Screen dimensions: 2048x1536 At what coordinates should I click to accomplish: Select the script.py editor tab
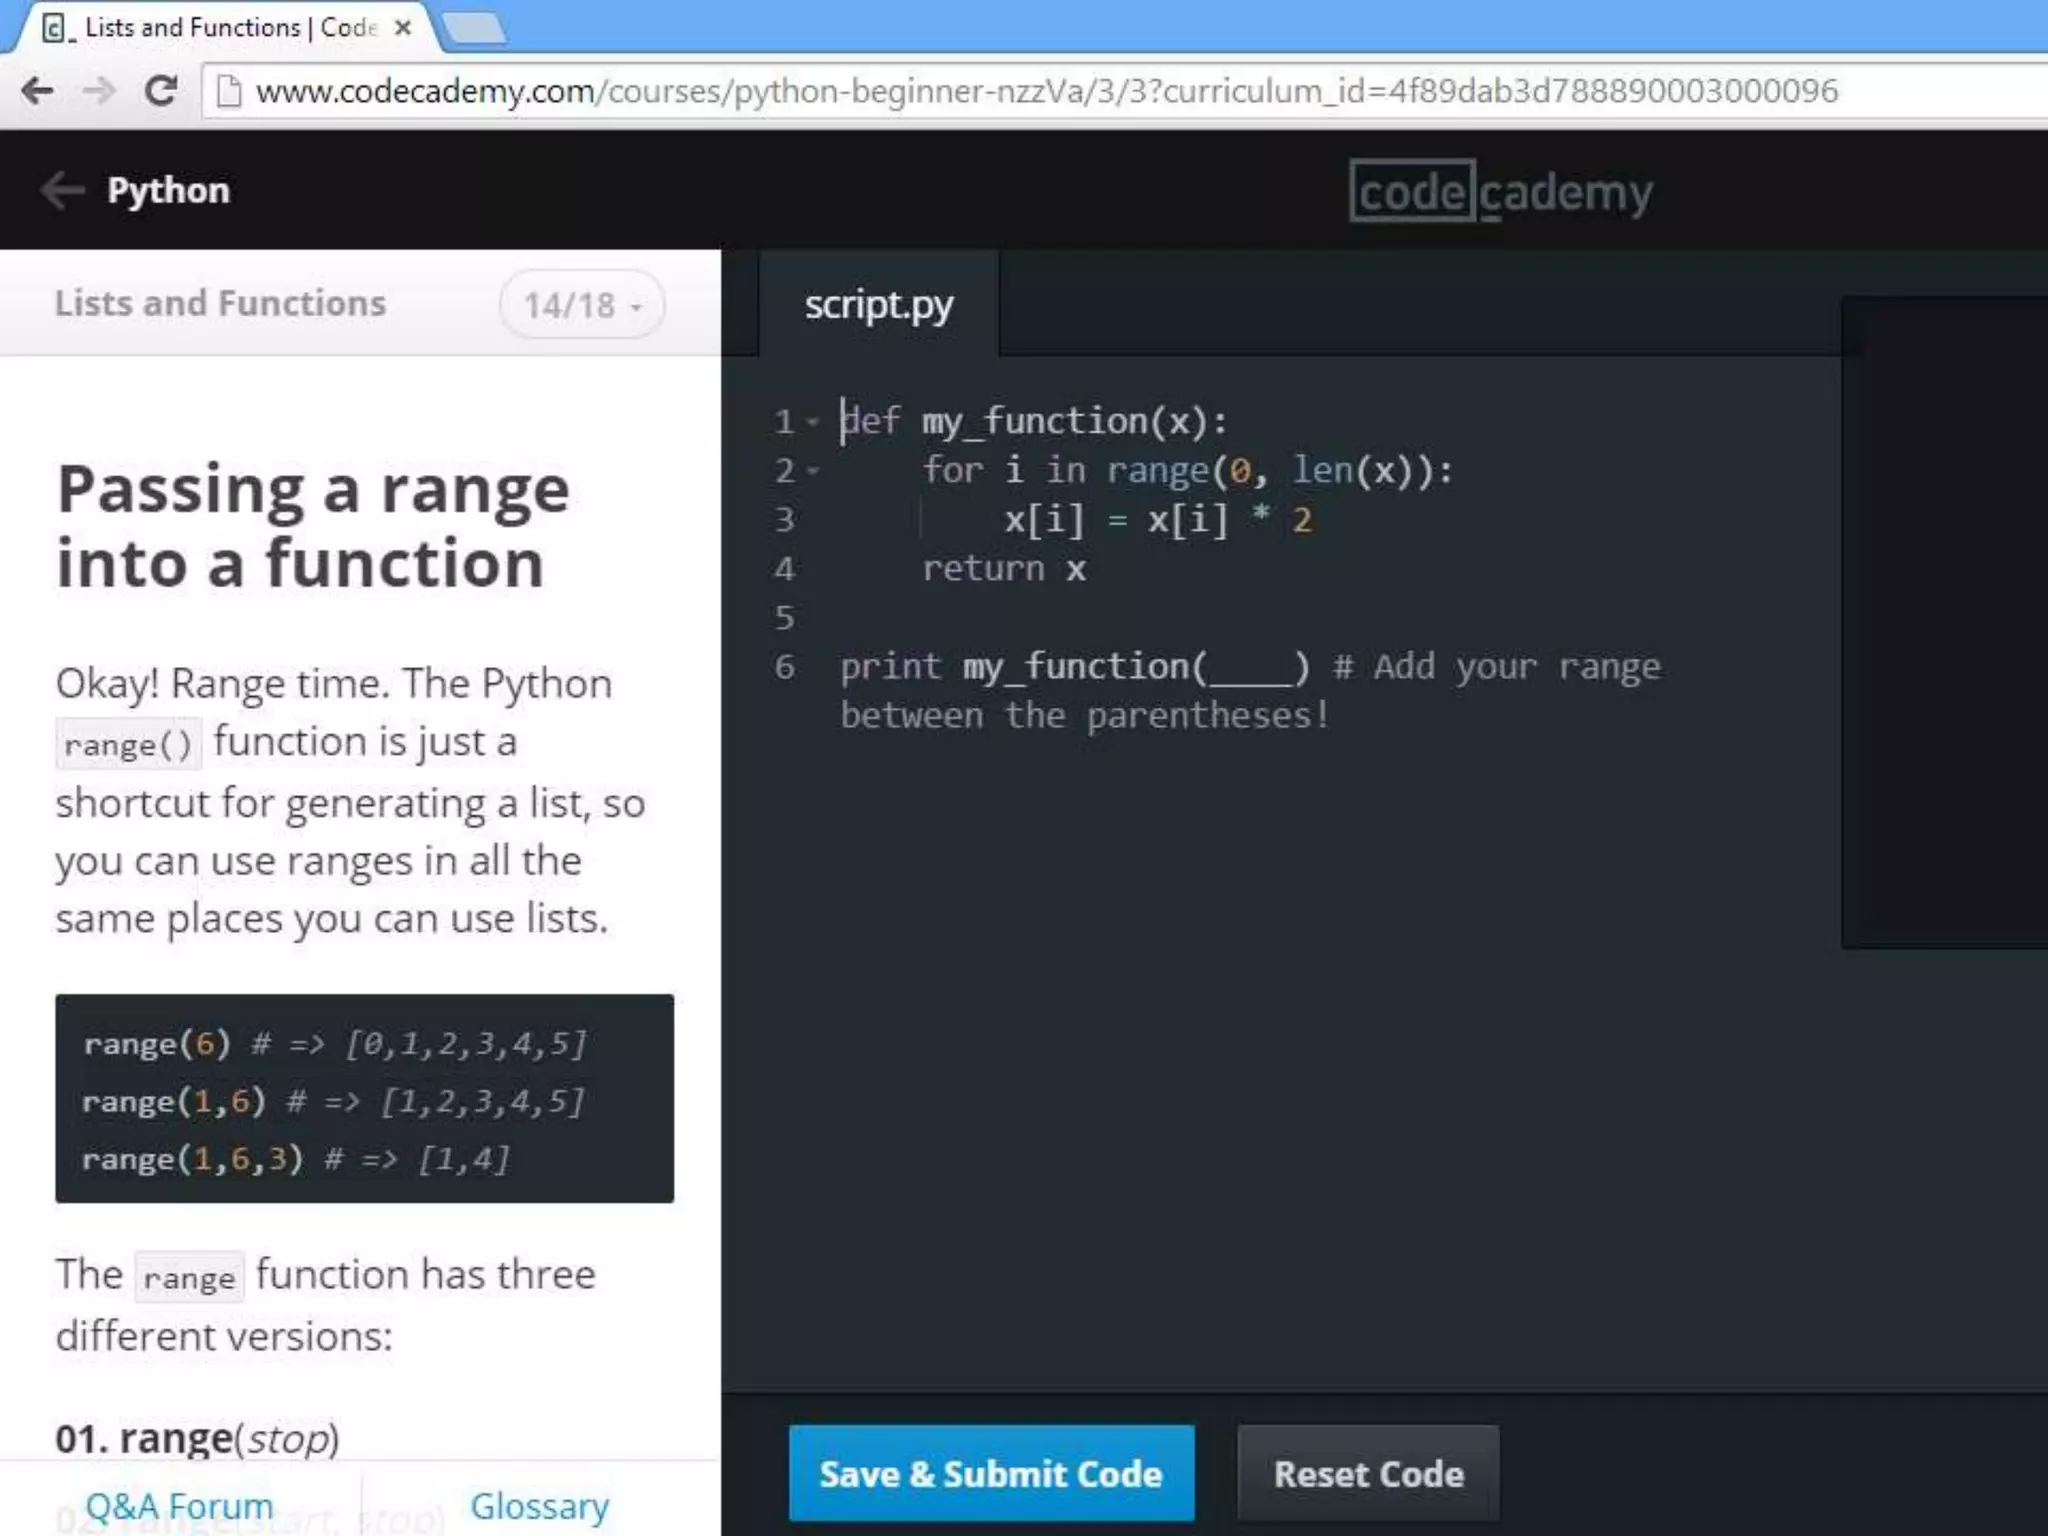click(x=879, y=304)
